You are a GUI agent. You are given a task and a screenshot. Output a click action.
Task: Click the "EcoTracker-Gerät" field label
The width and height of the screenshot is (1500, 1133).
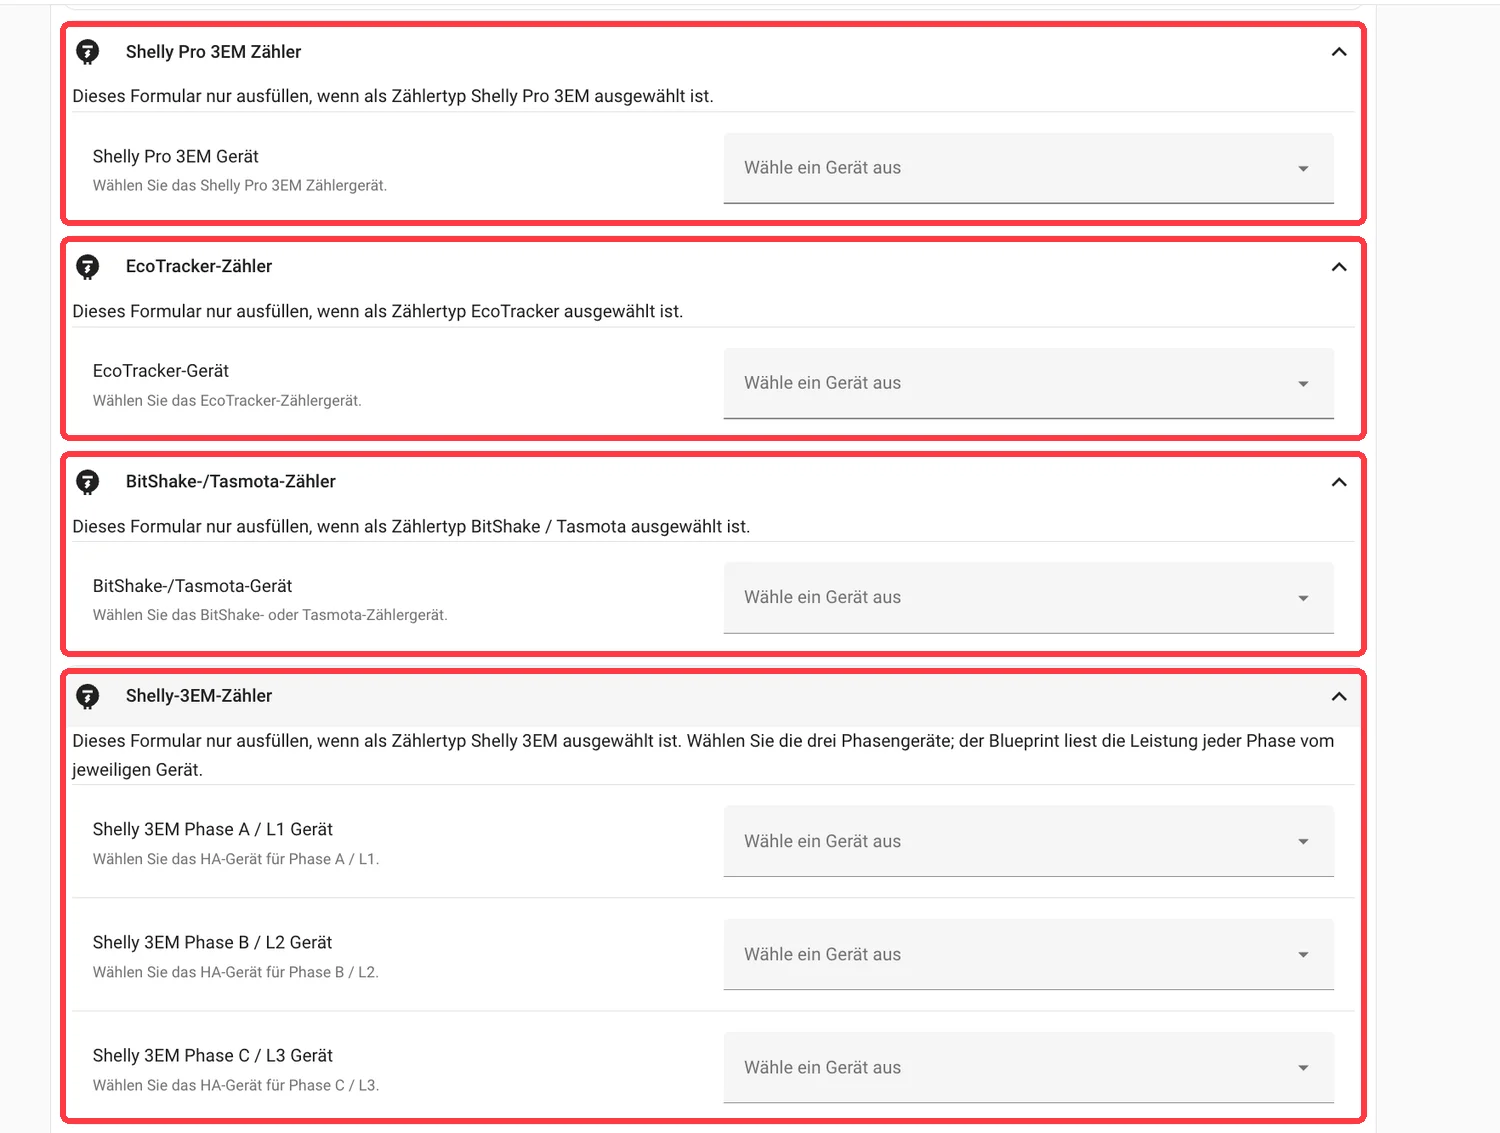click(x=161, y=371)
